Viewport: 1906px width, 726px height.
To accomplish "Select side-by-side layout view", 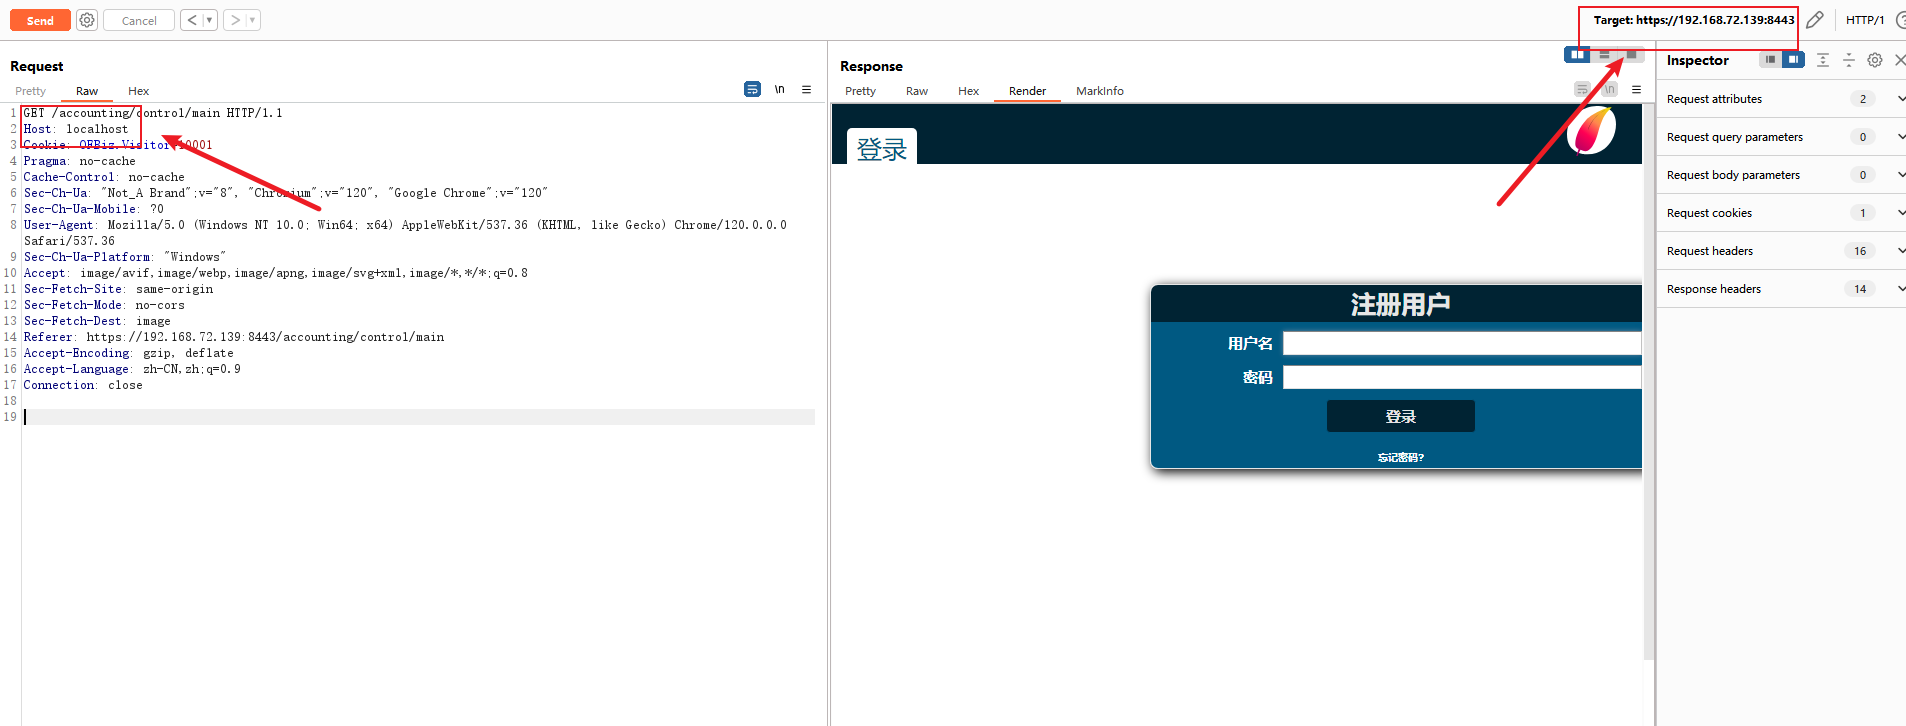I will pyautogui.click(x=1578, y=54).
